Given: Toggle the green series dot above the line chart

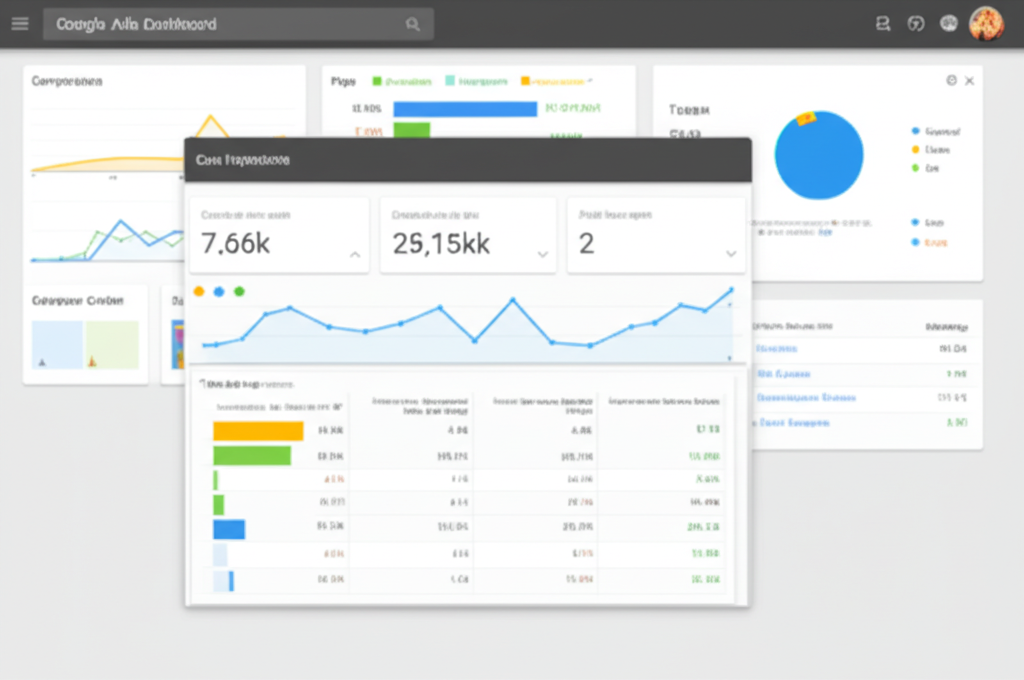Looking at the screenshot, I should (239, 291).
